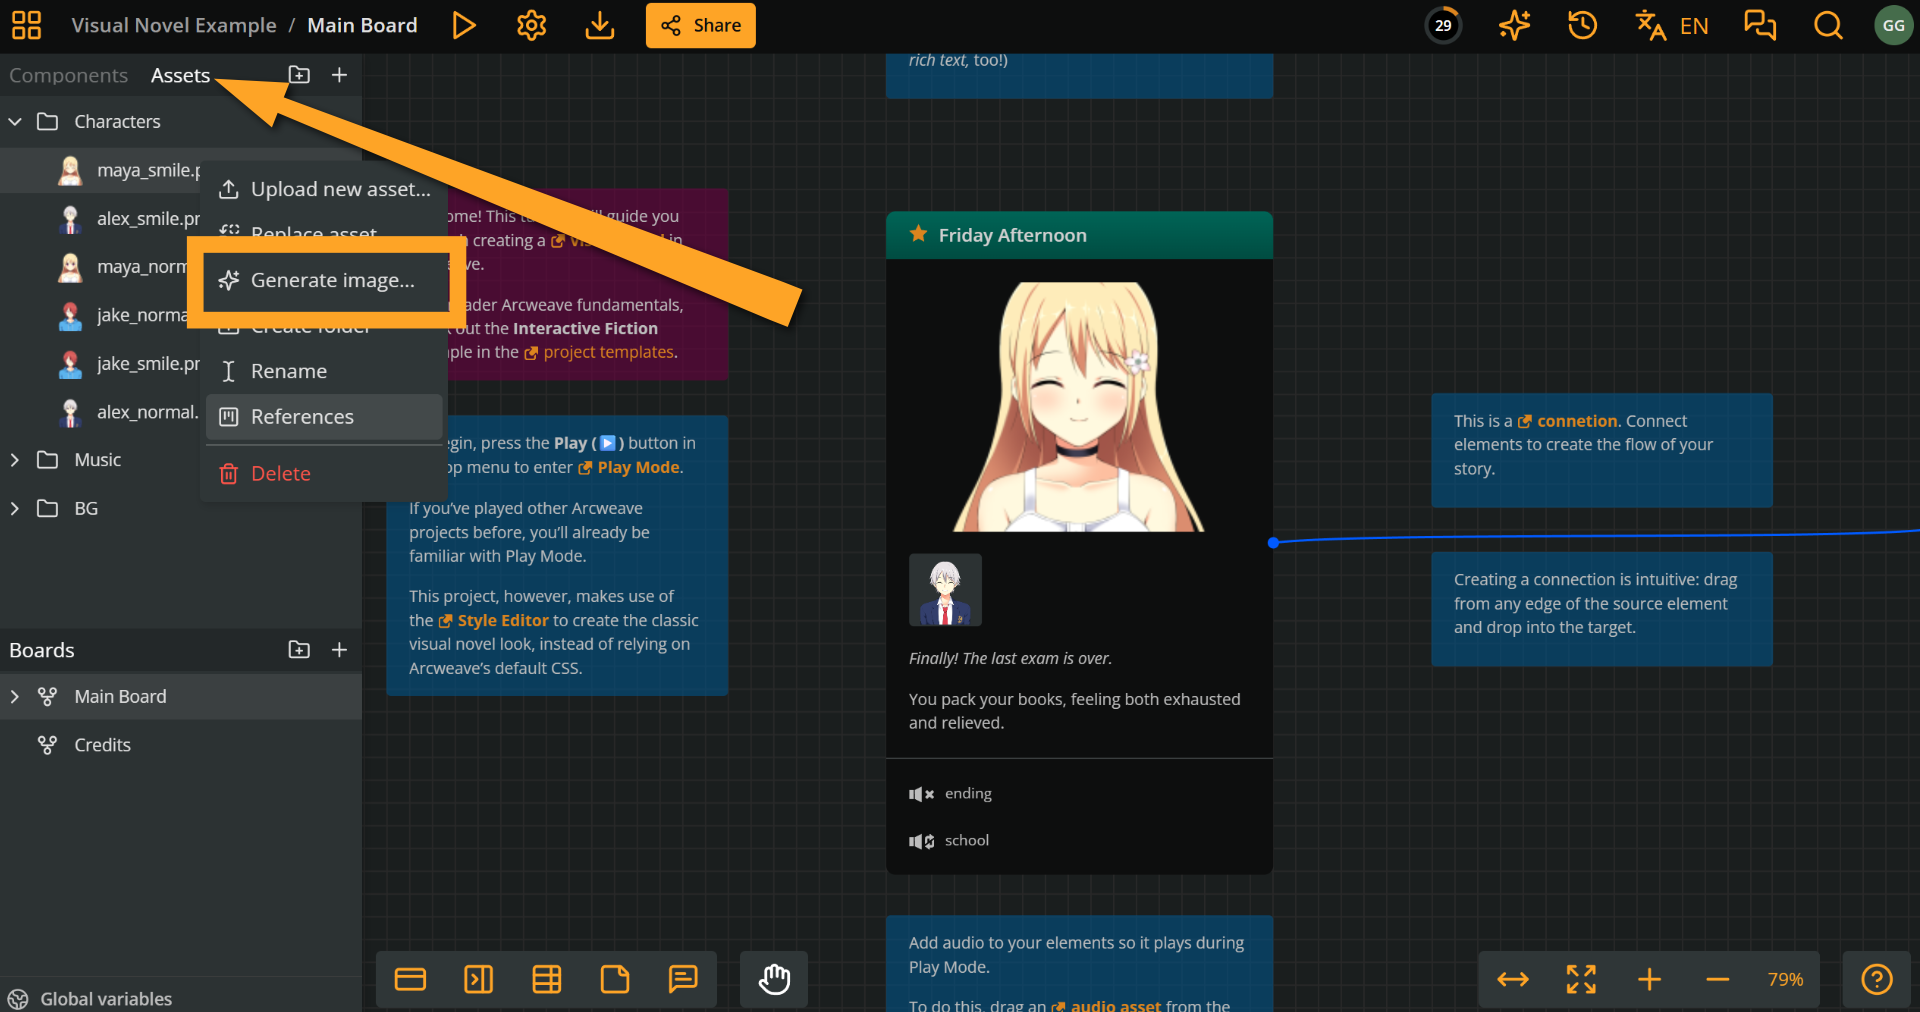This screenshot has width=1920, height=1012.
Task: Toggle the hand pan tool
Action: 774,979
